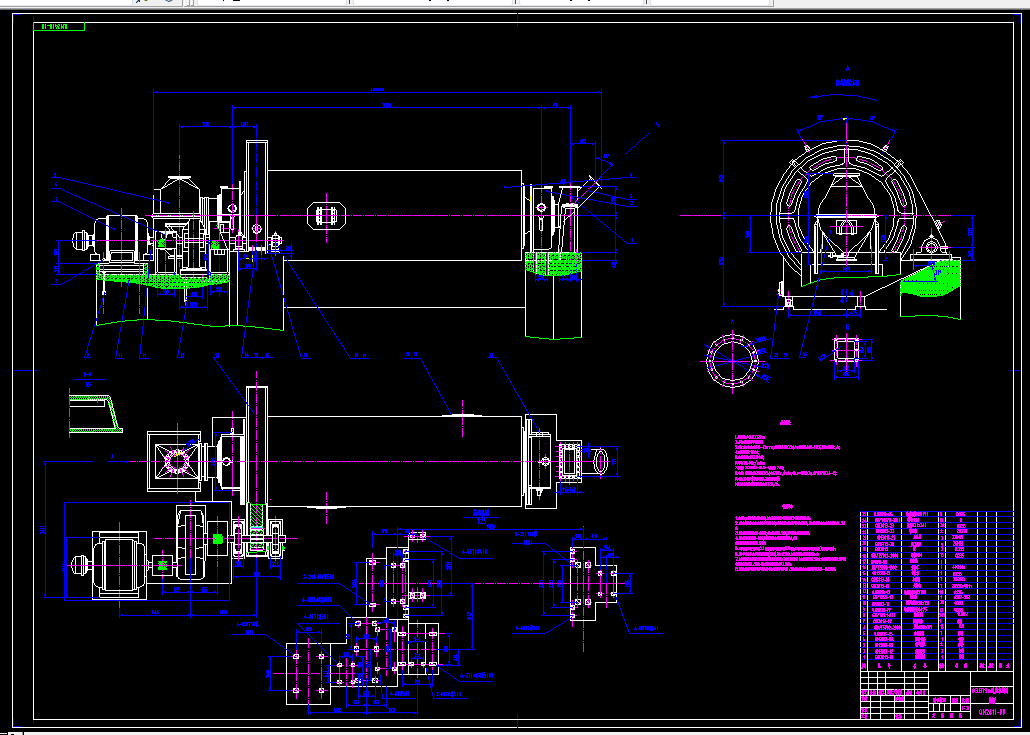Select the square feed hopper in the plan view
Image resolution: width=1030 pixels, height=735 pixels.
tap(174, 461)
